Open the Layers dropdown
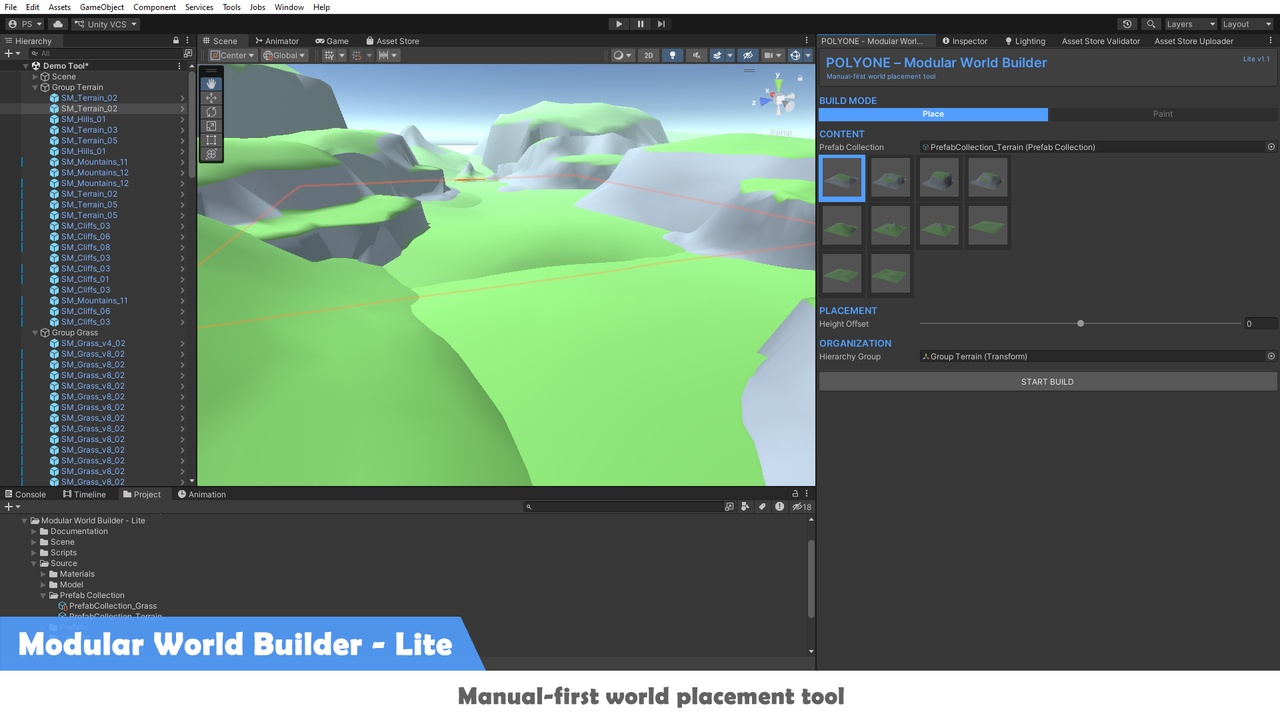This screenshot has width=1280, height=720. click(1190, 24)
